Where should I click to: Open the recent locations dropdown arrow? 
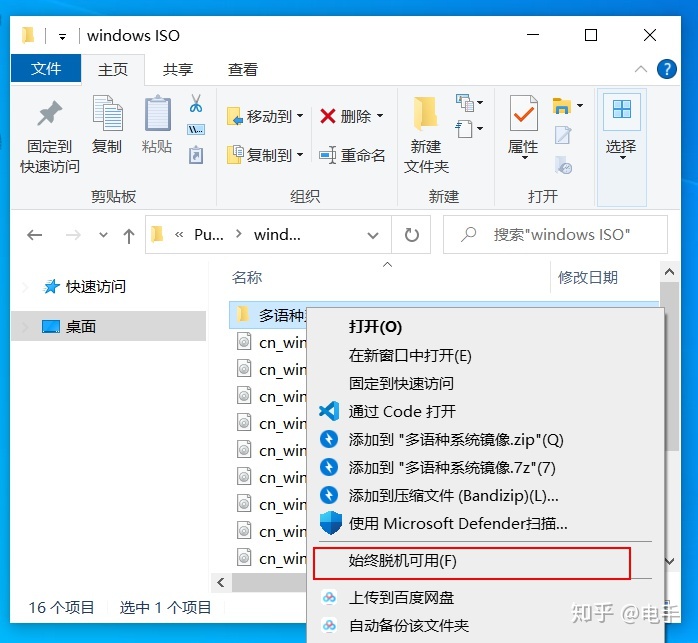coord(103,235)
